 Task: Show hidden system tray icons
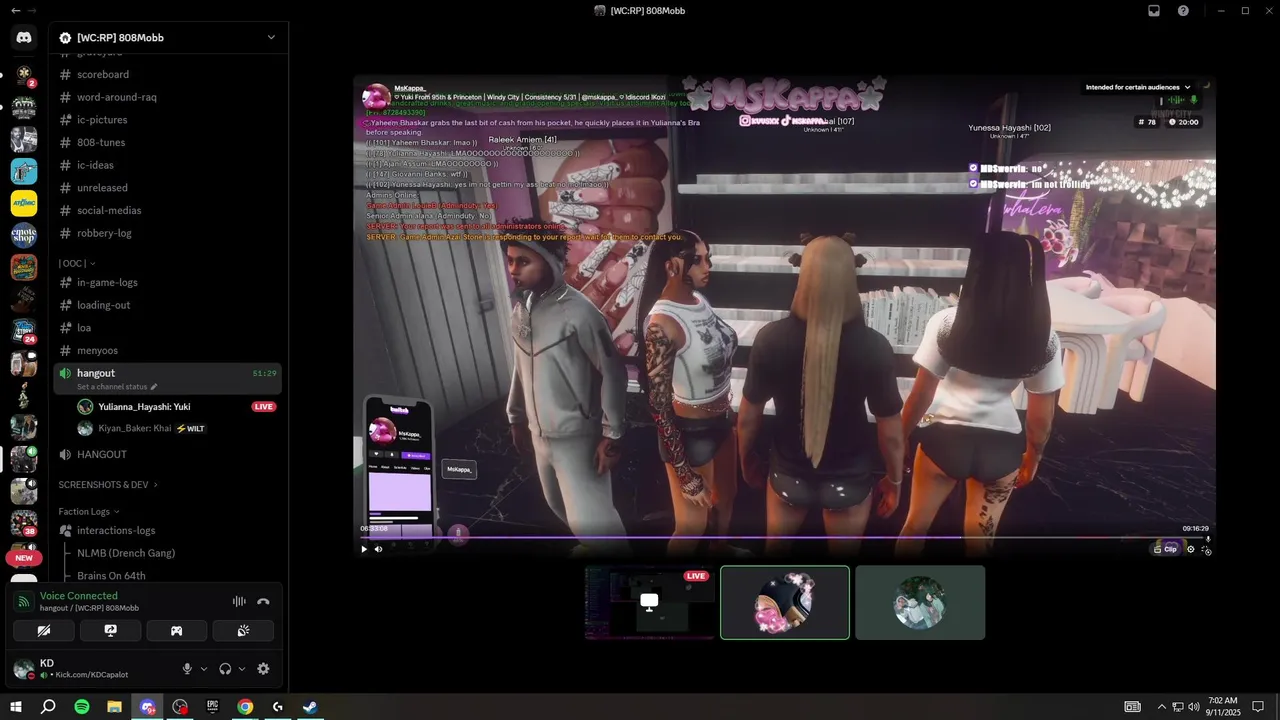1162,707
